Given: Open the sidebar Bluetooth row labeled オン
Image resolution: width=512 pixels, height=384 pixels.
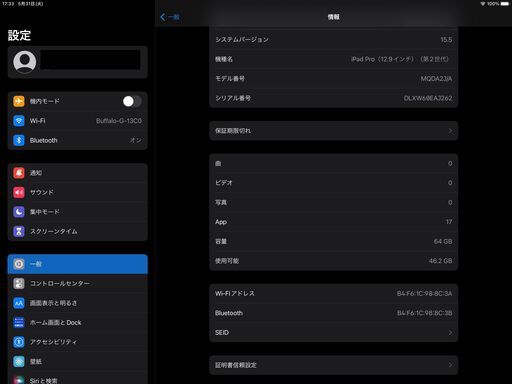Looking at the screenshot, I should (78, 140).
